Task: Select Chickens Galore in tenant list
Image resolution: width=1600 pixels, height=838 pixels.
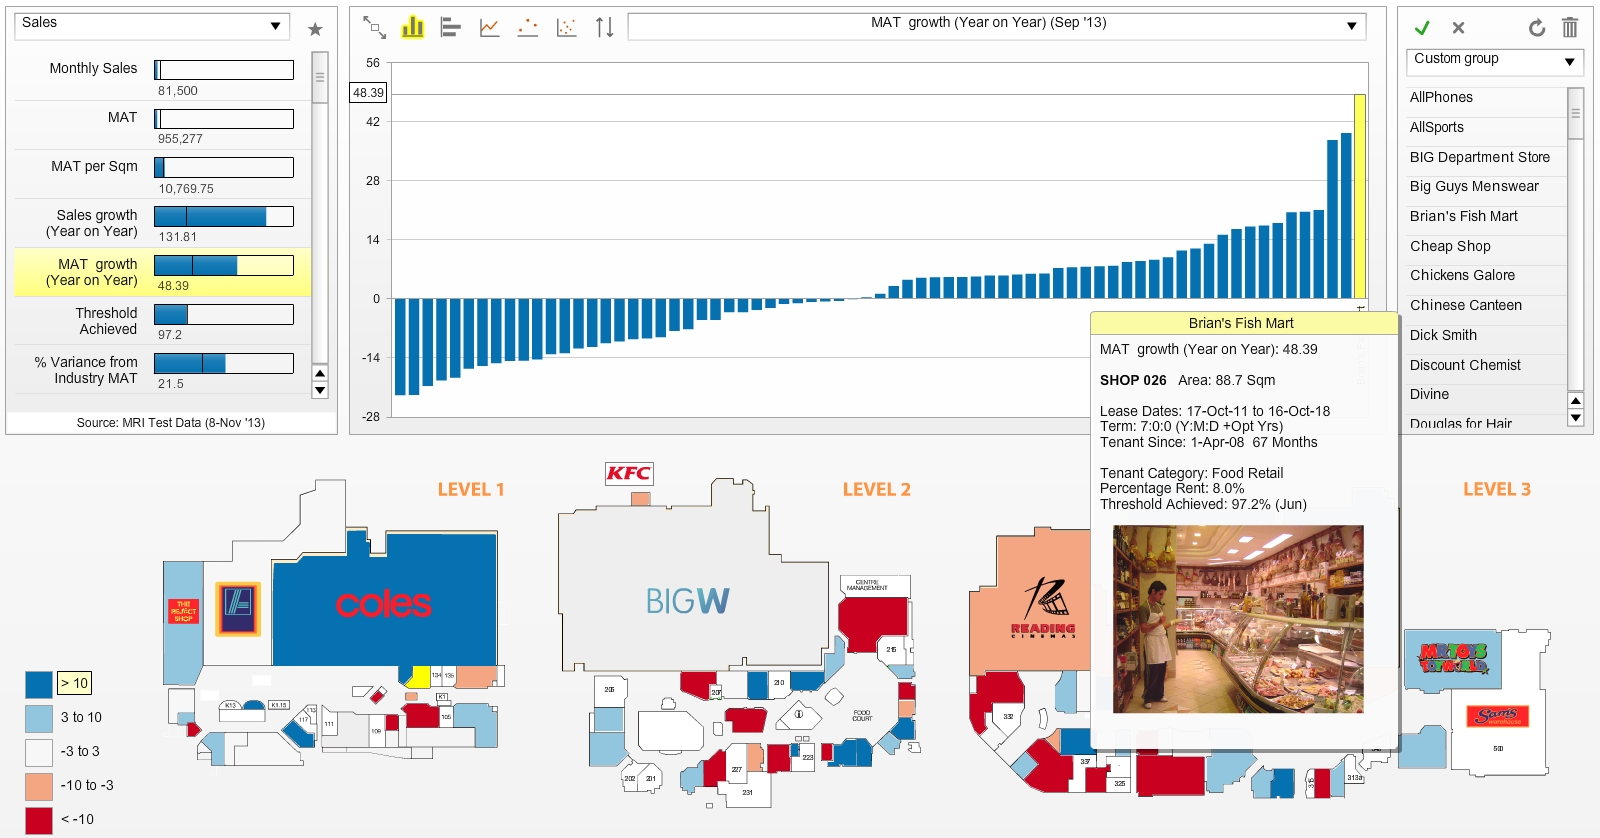Action: click(x=1462, y=276)
